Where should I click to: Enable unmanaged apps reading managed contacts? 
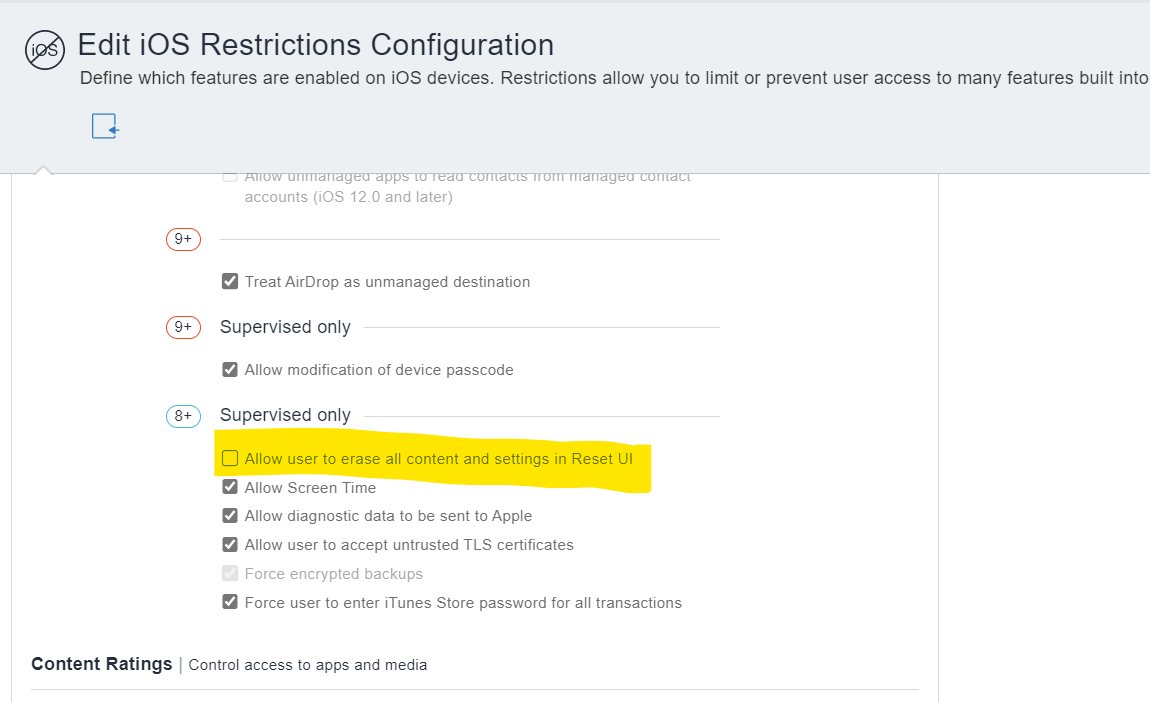coord(230,175)
